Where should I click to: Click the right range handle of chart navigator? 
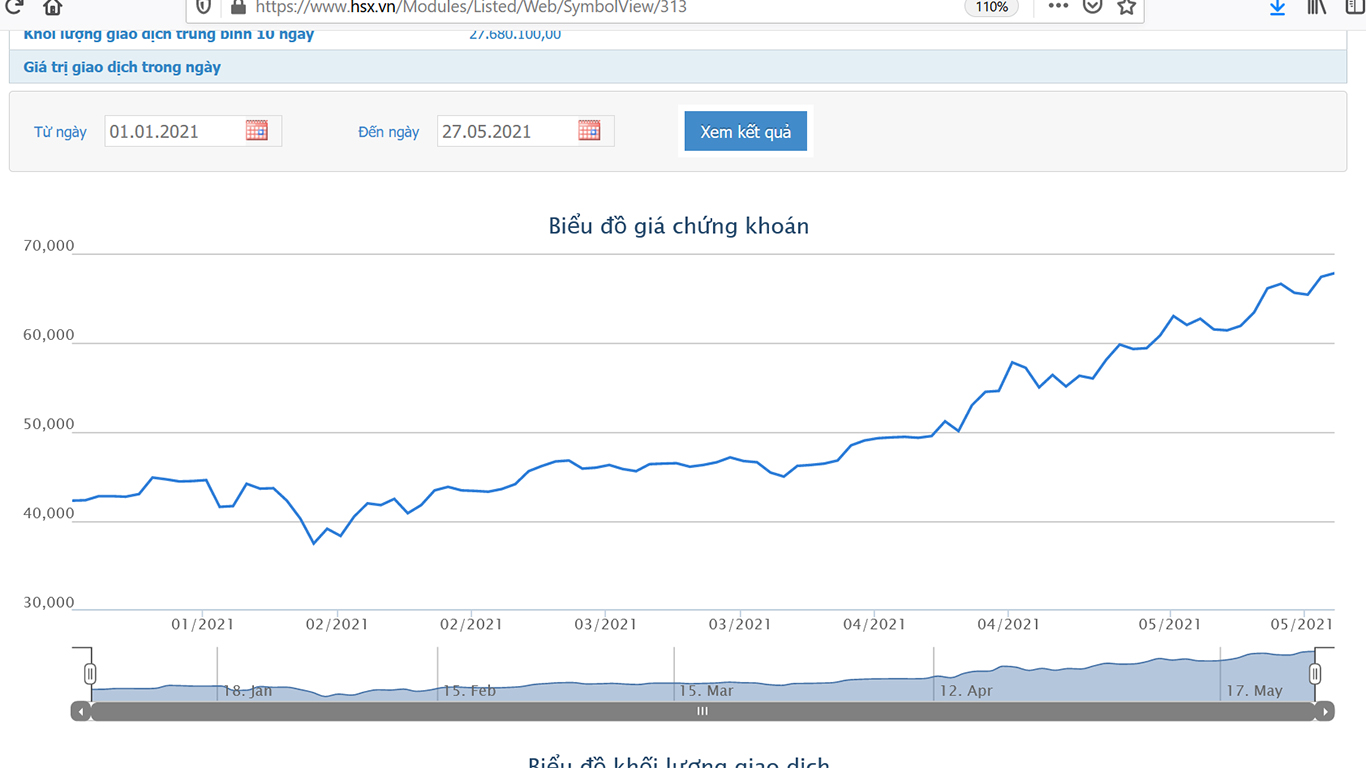point(1315,674)
